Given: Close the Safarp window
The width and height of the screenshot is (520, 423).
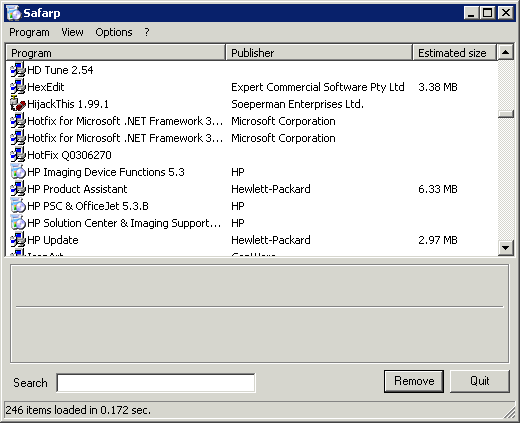Looking at the screenshot, I should point(506,13).
